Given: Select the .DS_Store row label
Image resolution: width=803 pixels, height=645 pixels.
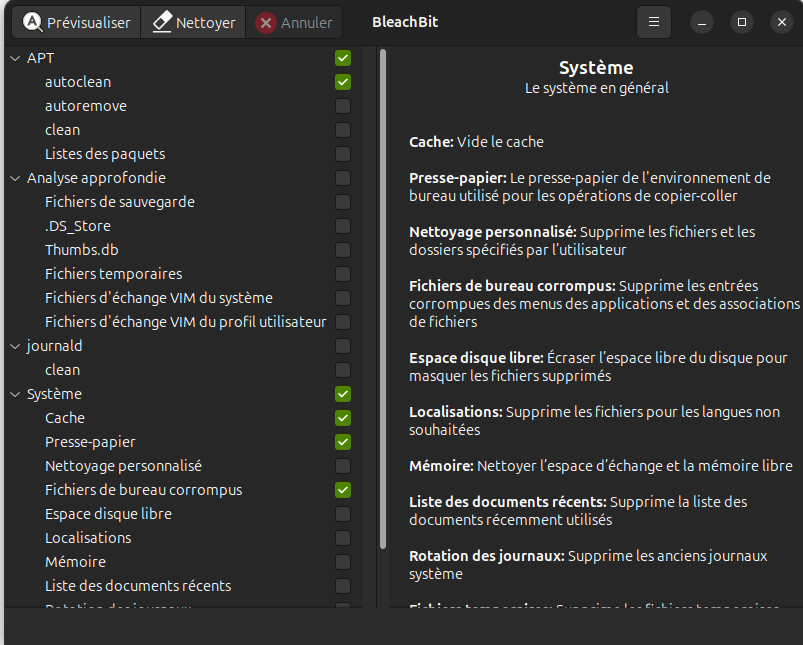Looking at the screenshot, I should pos(78,226).
